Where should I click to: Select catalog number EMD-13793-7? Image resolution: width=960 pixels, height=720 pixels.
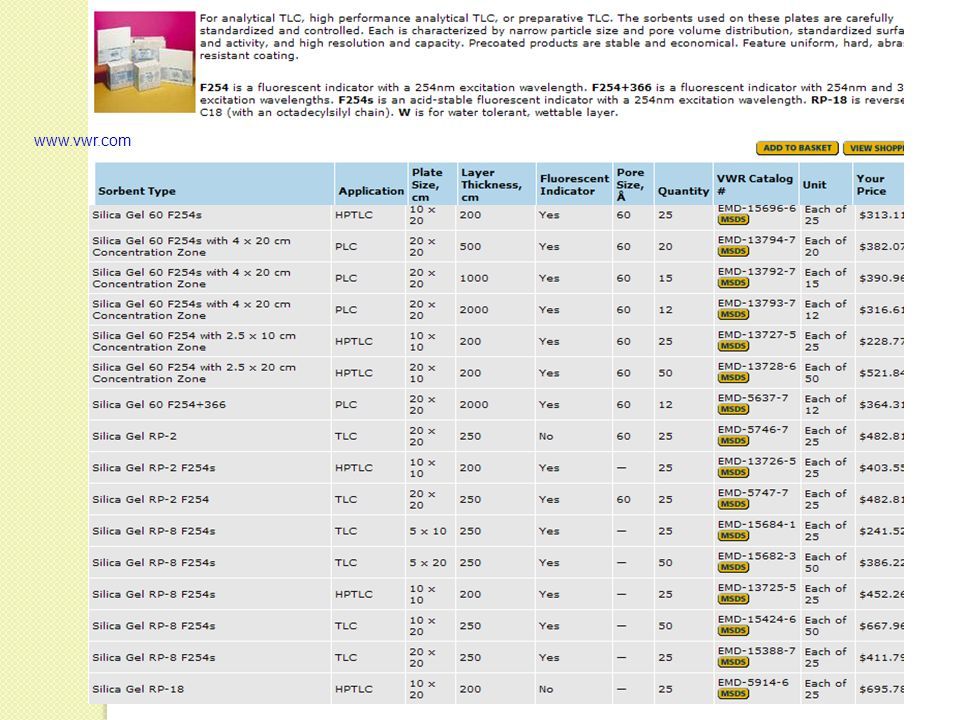coord(757,304)
